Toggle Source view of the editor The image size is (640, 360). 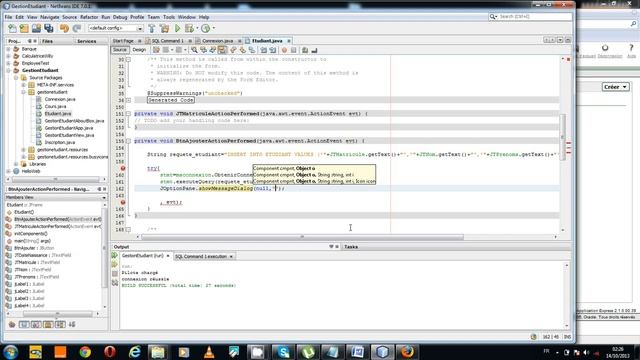(120, 50)
